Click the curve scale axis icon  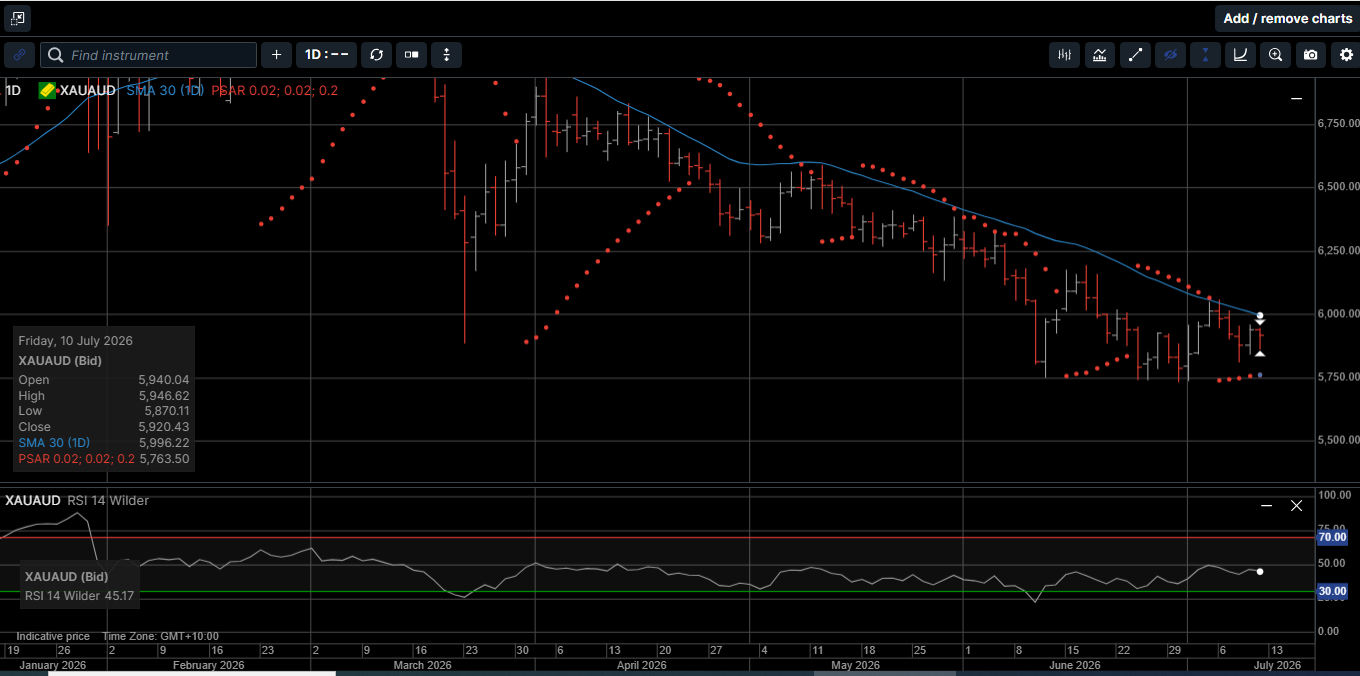[x=1240, y=55]
